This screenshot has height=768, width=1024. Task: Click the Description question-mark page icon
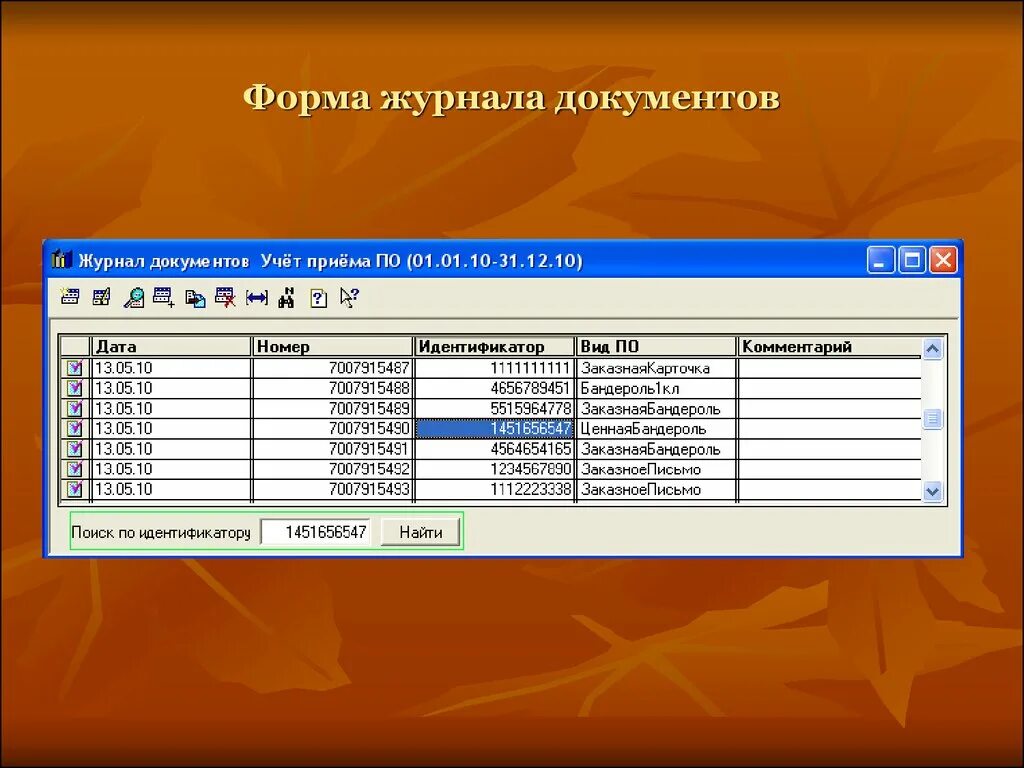pyautogui.click(x=318, y=298)
